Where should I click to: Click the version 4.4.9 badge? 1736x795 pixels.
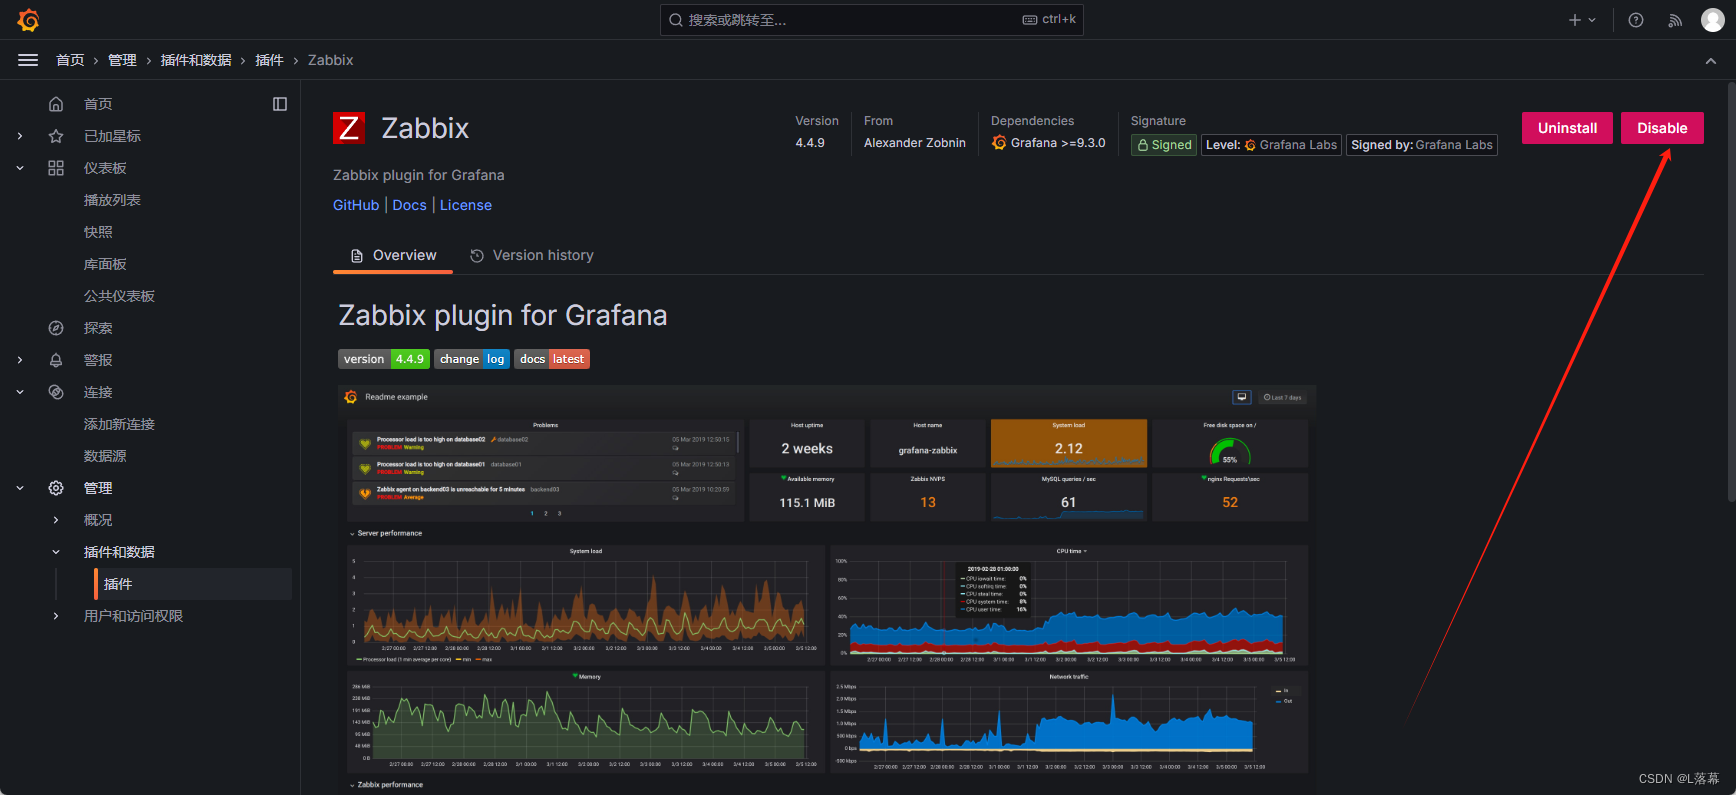pos(384,359)
